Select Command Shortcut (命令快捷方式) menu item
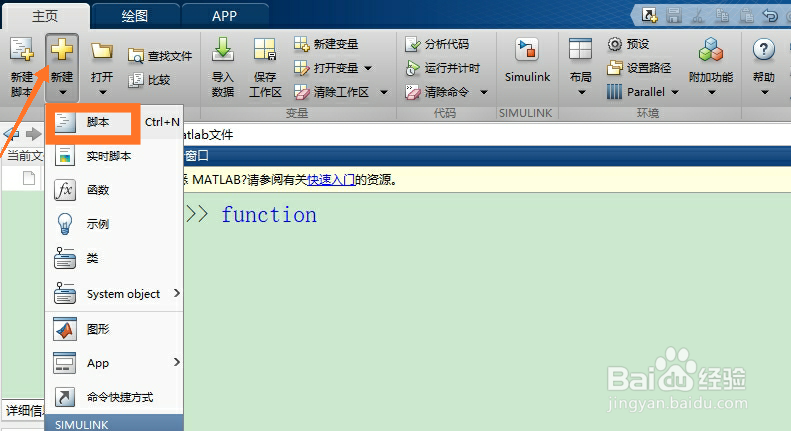This screenshot has height=431, width=791. pos(114,397)
